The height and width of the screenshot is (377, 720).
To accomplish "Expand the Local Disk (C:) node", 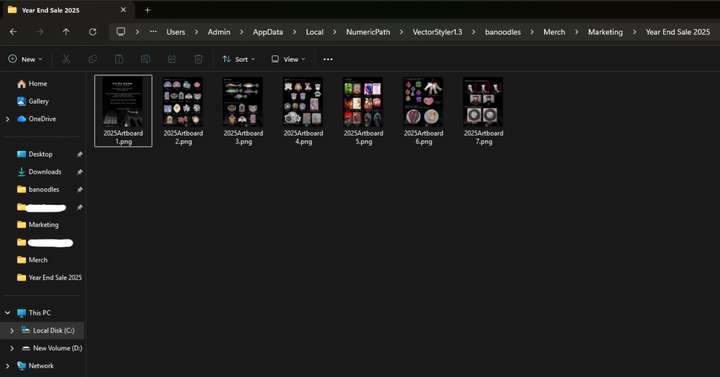I will pos(12,331).
